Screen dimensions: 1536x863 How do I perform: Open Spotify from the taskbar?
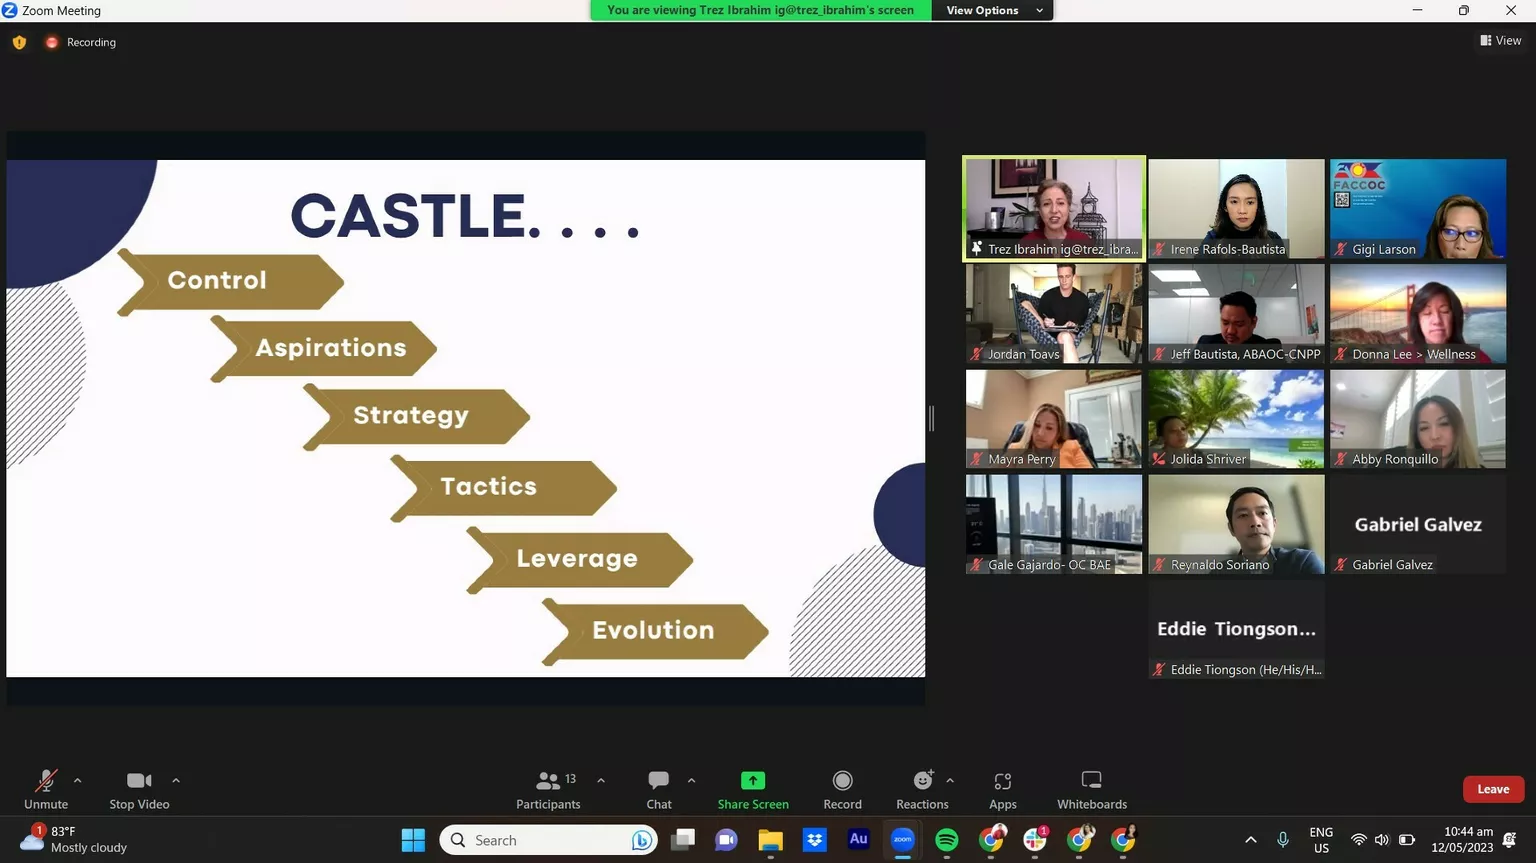coord(946,840)
